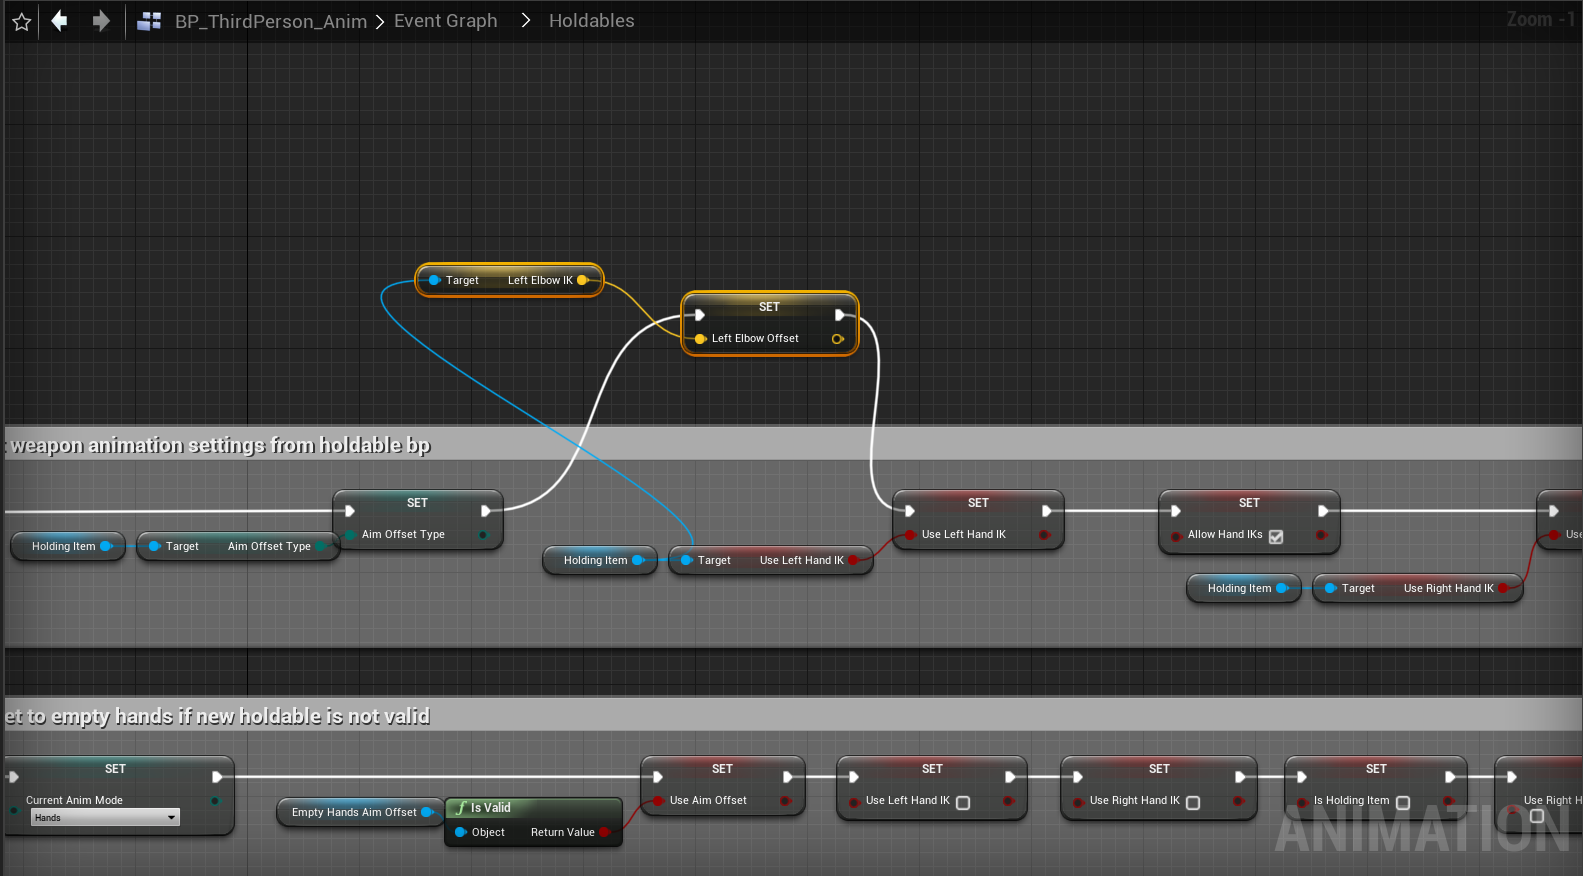The image size is (1583, 876).
Task: Go forward with the right arrow
Action: click(101, 21)
